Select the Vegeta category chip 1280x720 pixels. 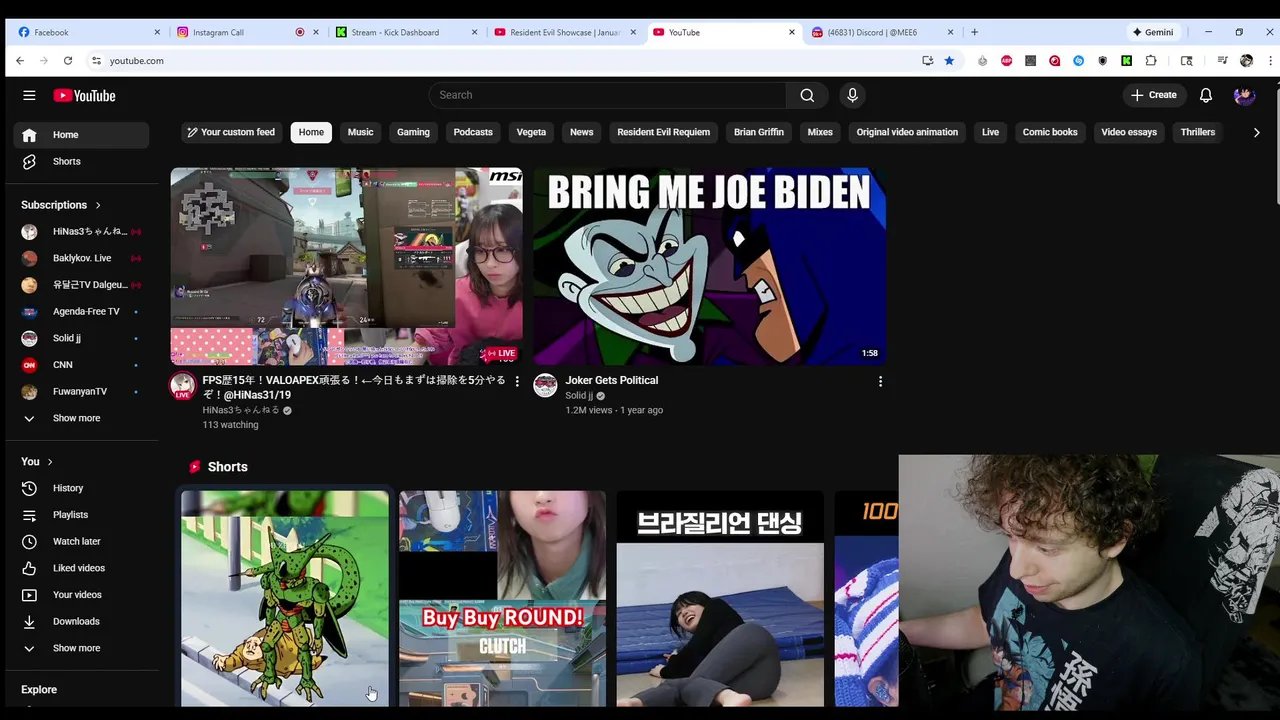531,132
